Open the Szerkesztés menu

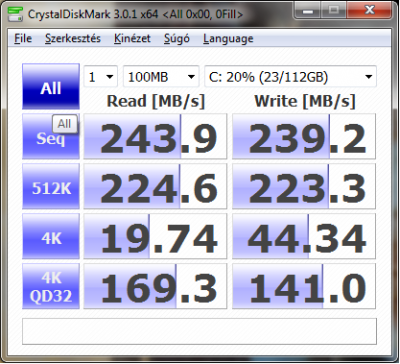tap(73, 39)
